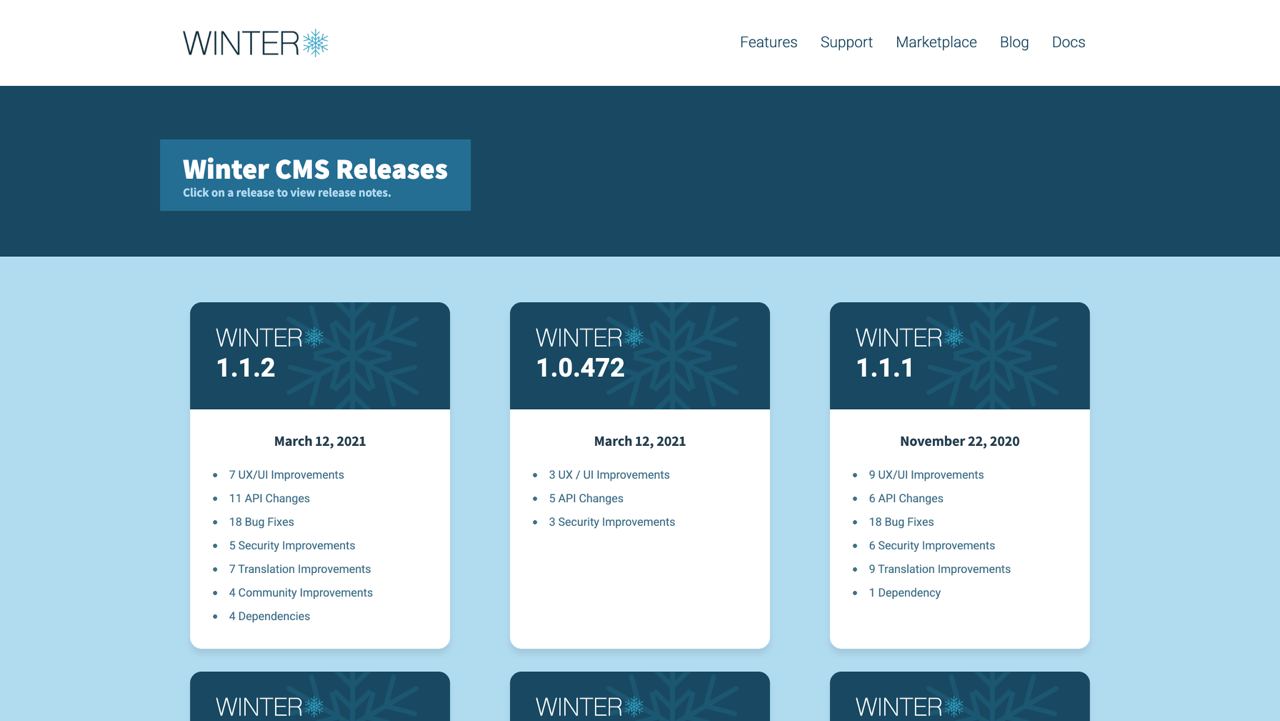Image resolution: width=1280 pixels, height=721 pixels.
Task: Click the Winter CMS logo in the header
Action: [x=256, y=43]
